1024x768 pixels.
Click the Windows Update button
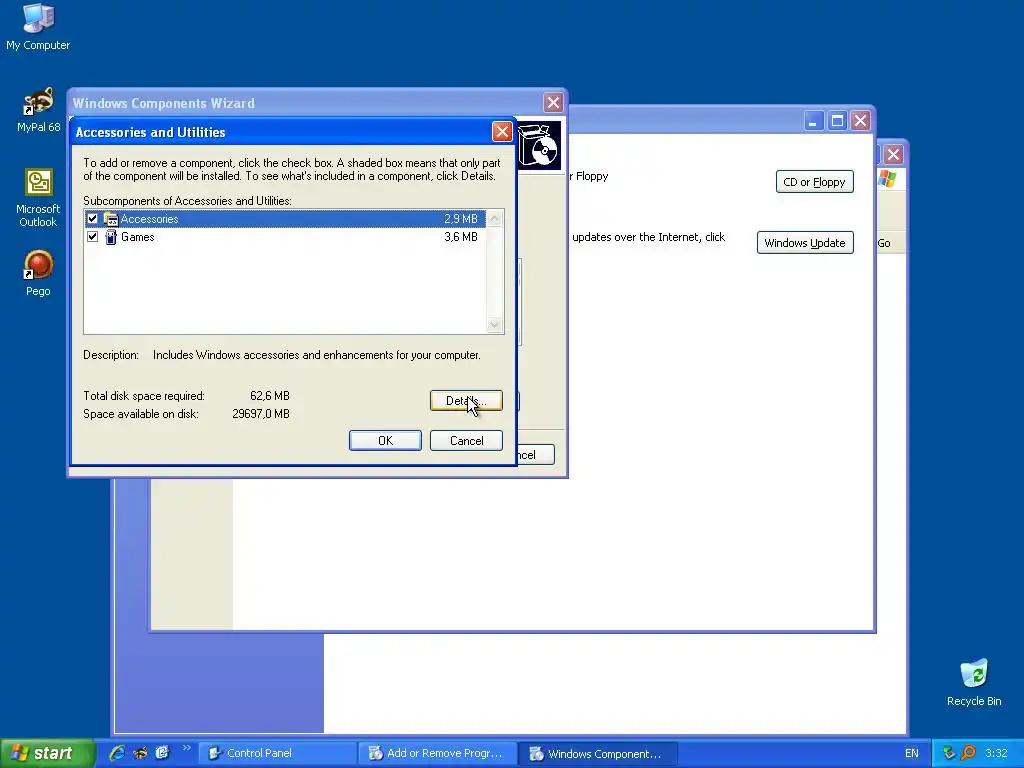pyautogui.click(x=805, y=243)
